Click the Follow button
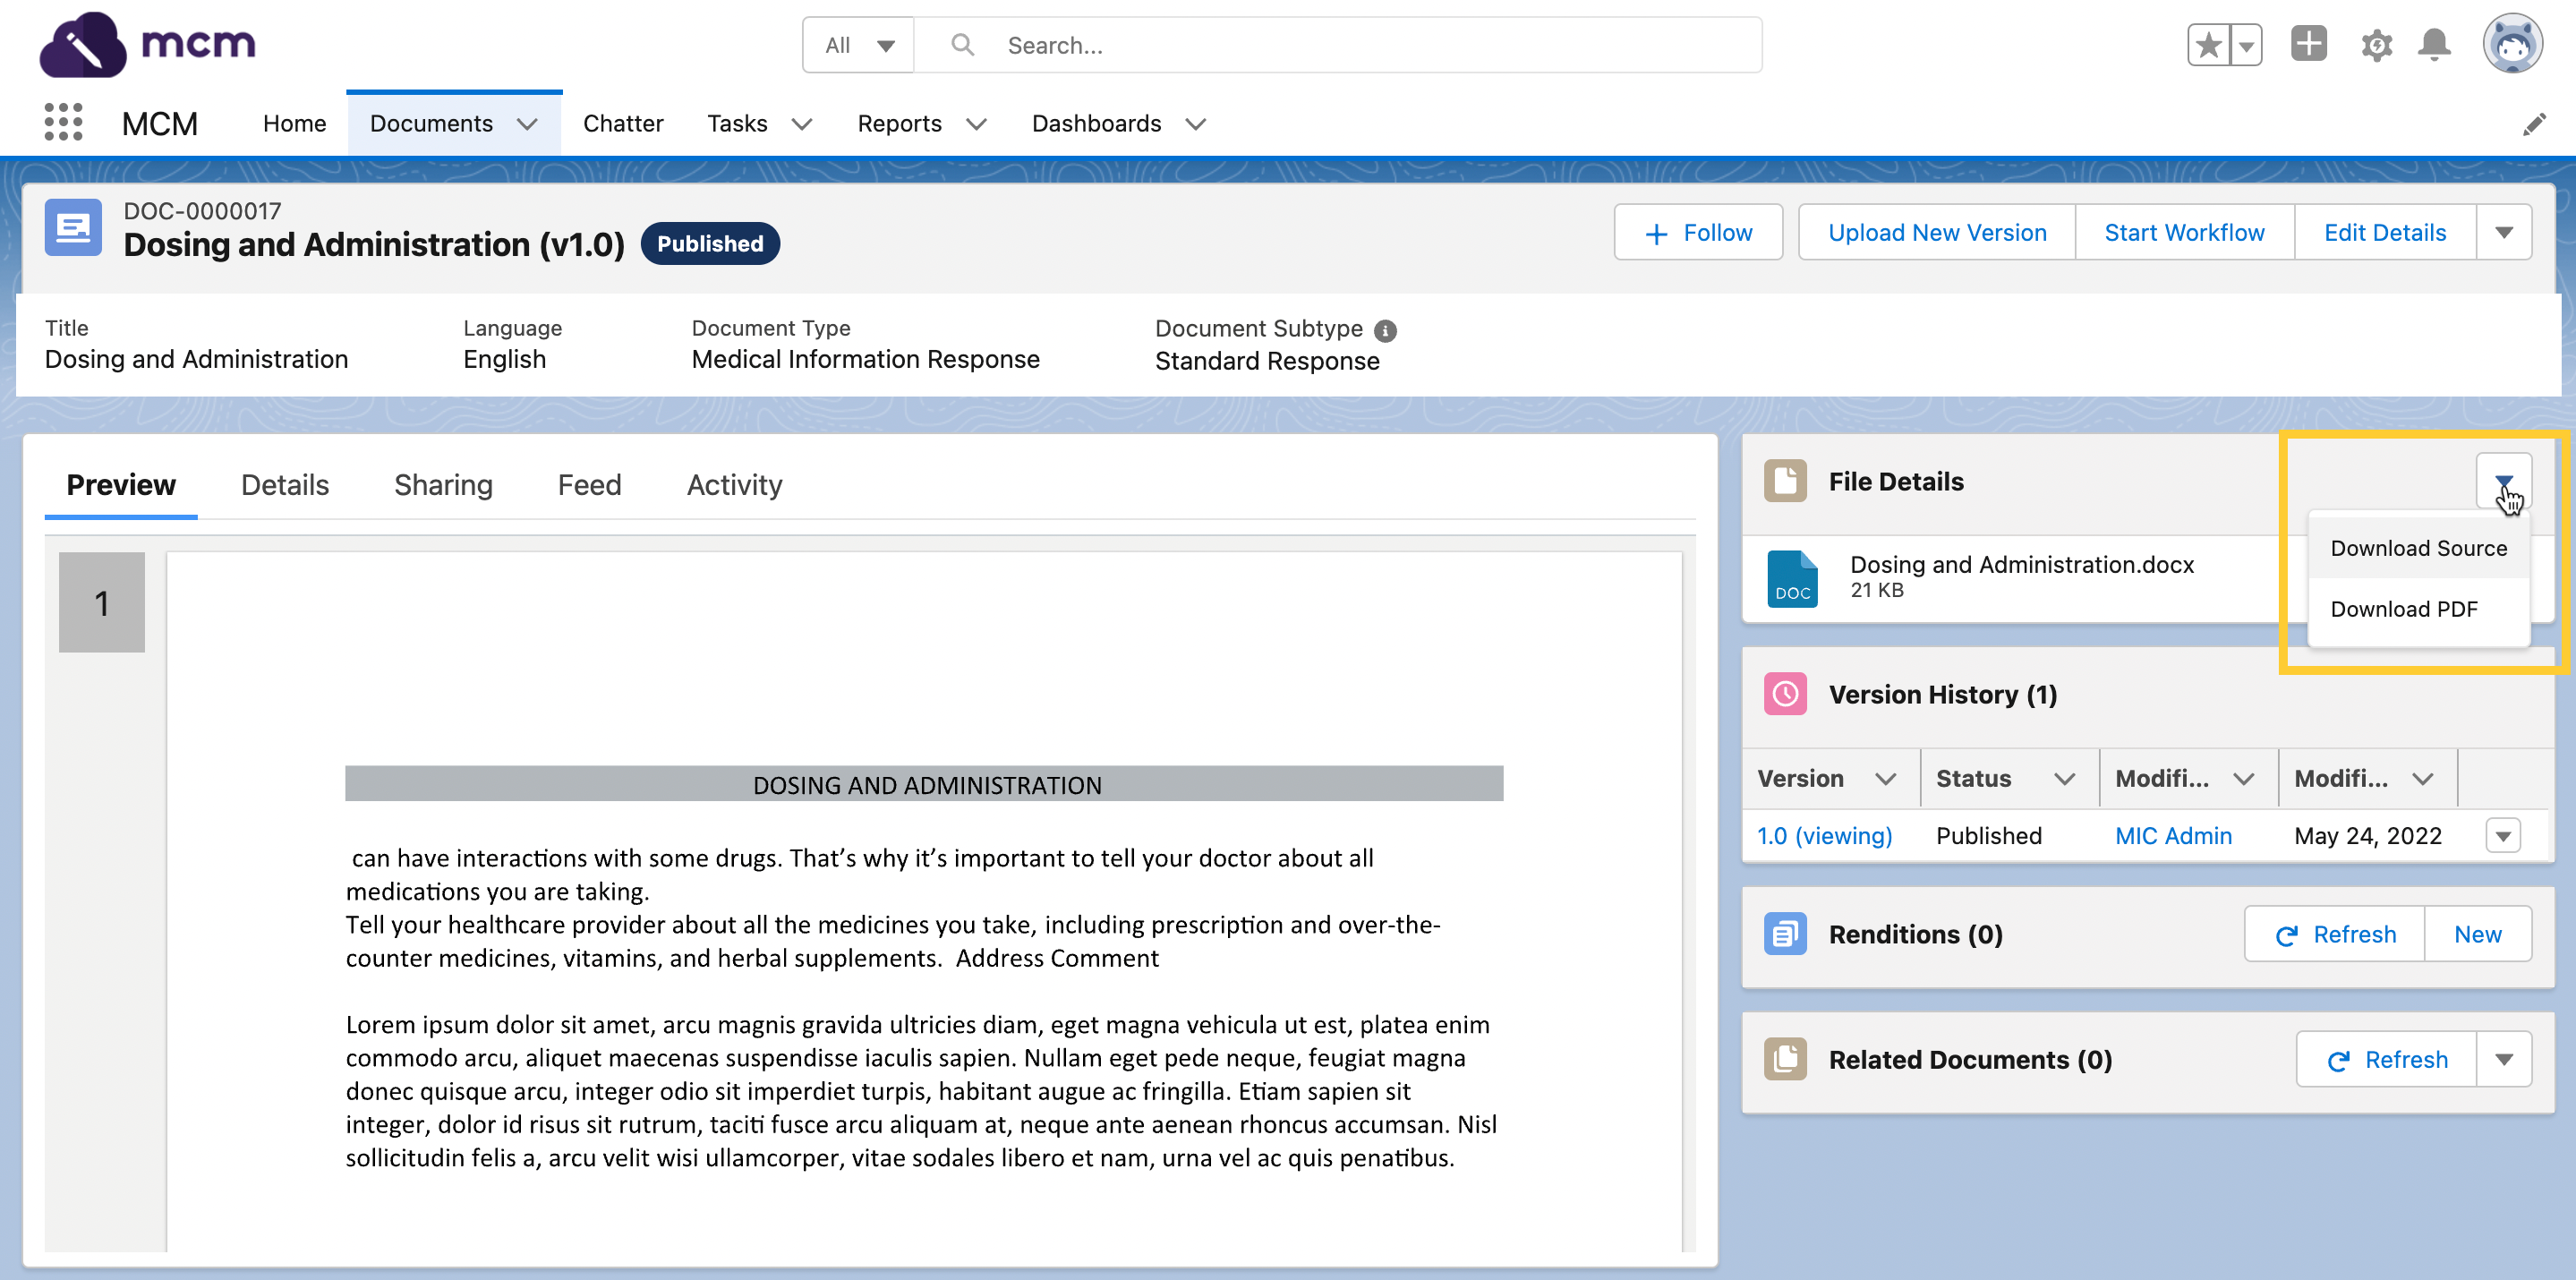This screenshot has height=1280, width=2576. pyautogui.click(x=1698, y=232)
